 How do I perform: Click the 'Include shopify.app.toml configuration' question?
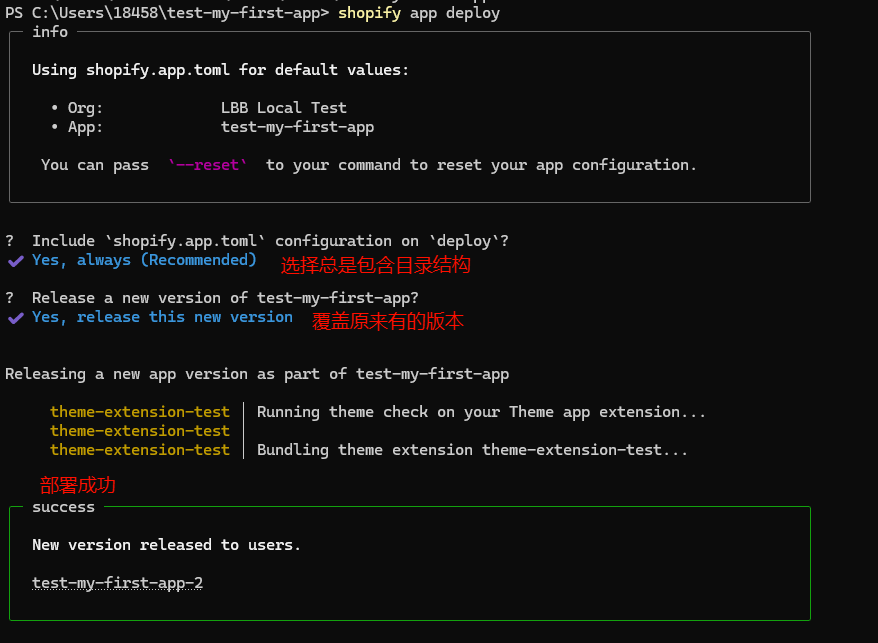(270, 241)
